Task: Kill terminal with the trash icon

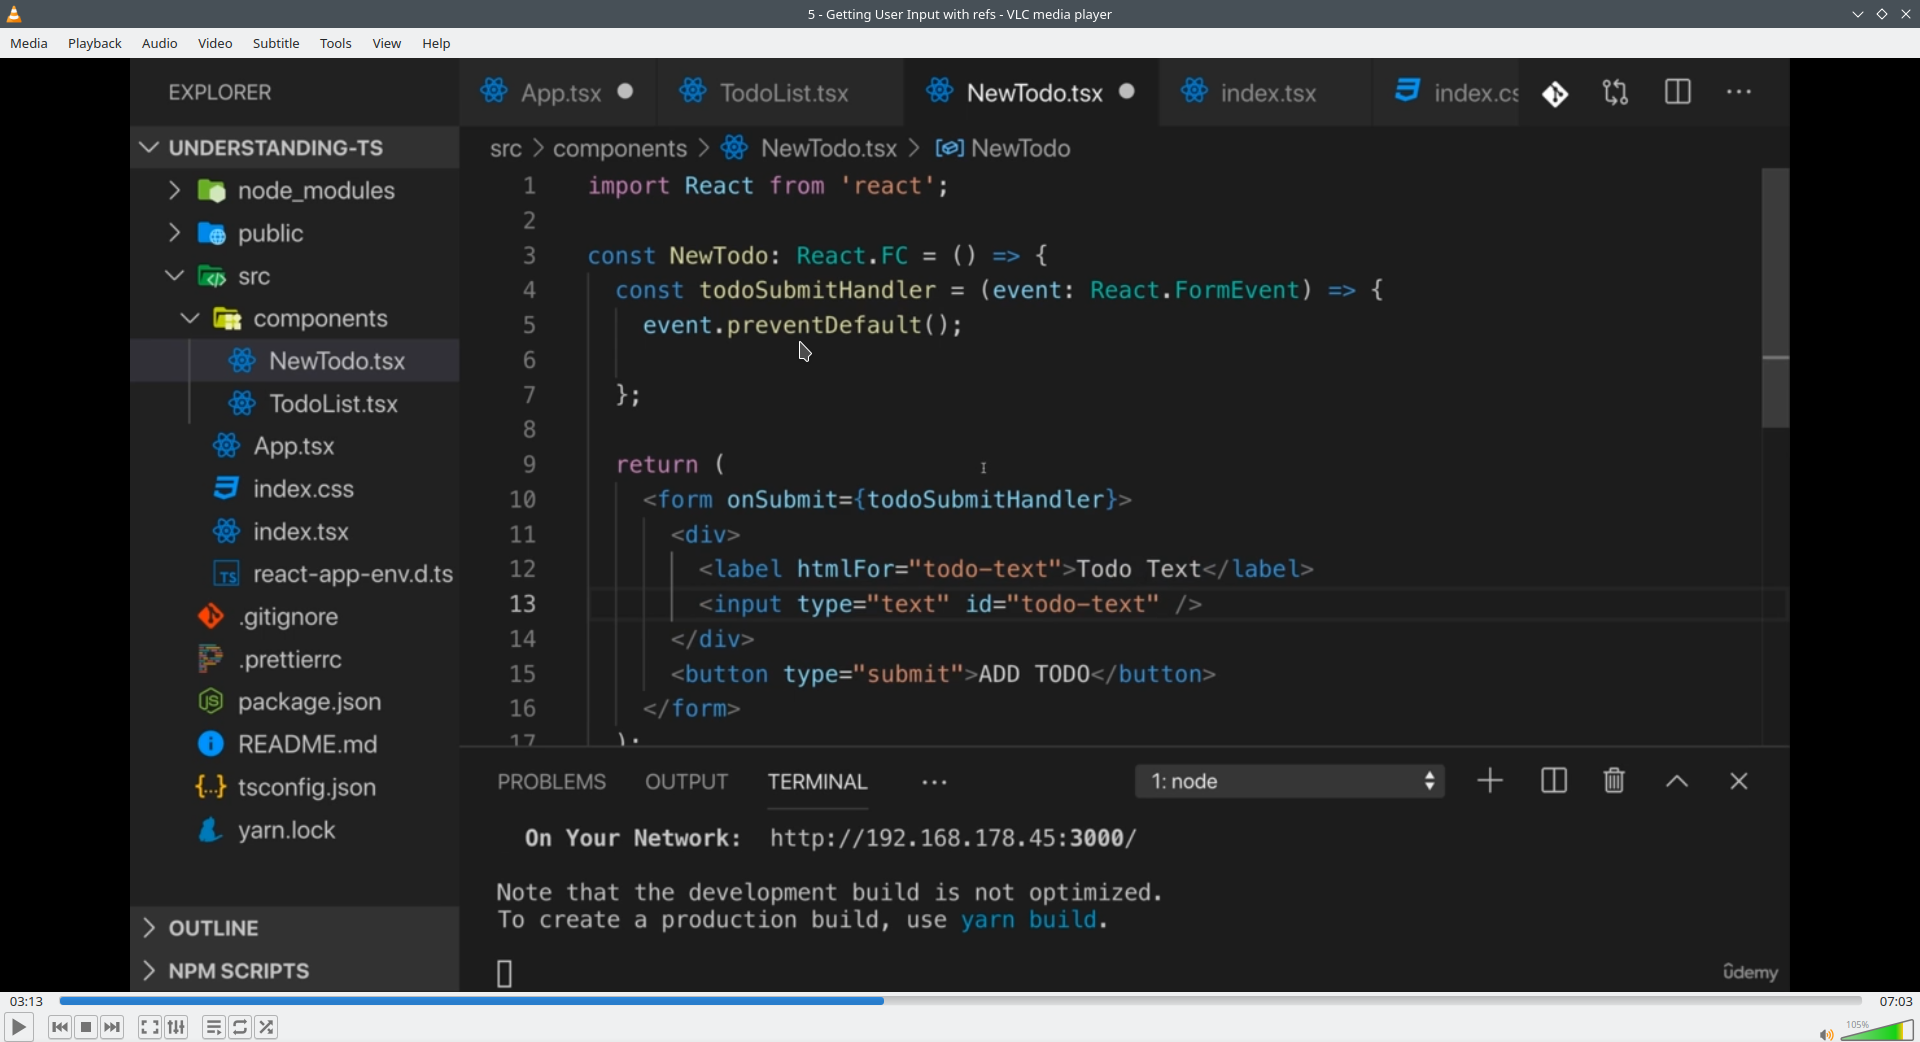Action: [1614, 781]
